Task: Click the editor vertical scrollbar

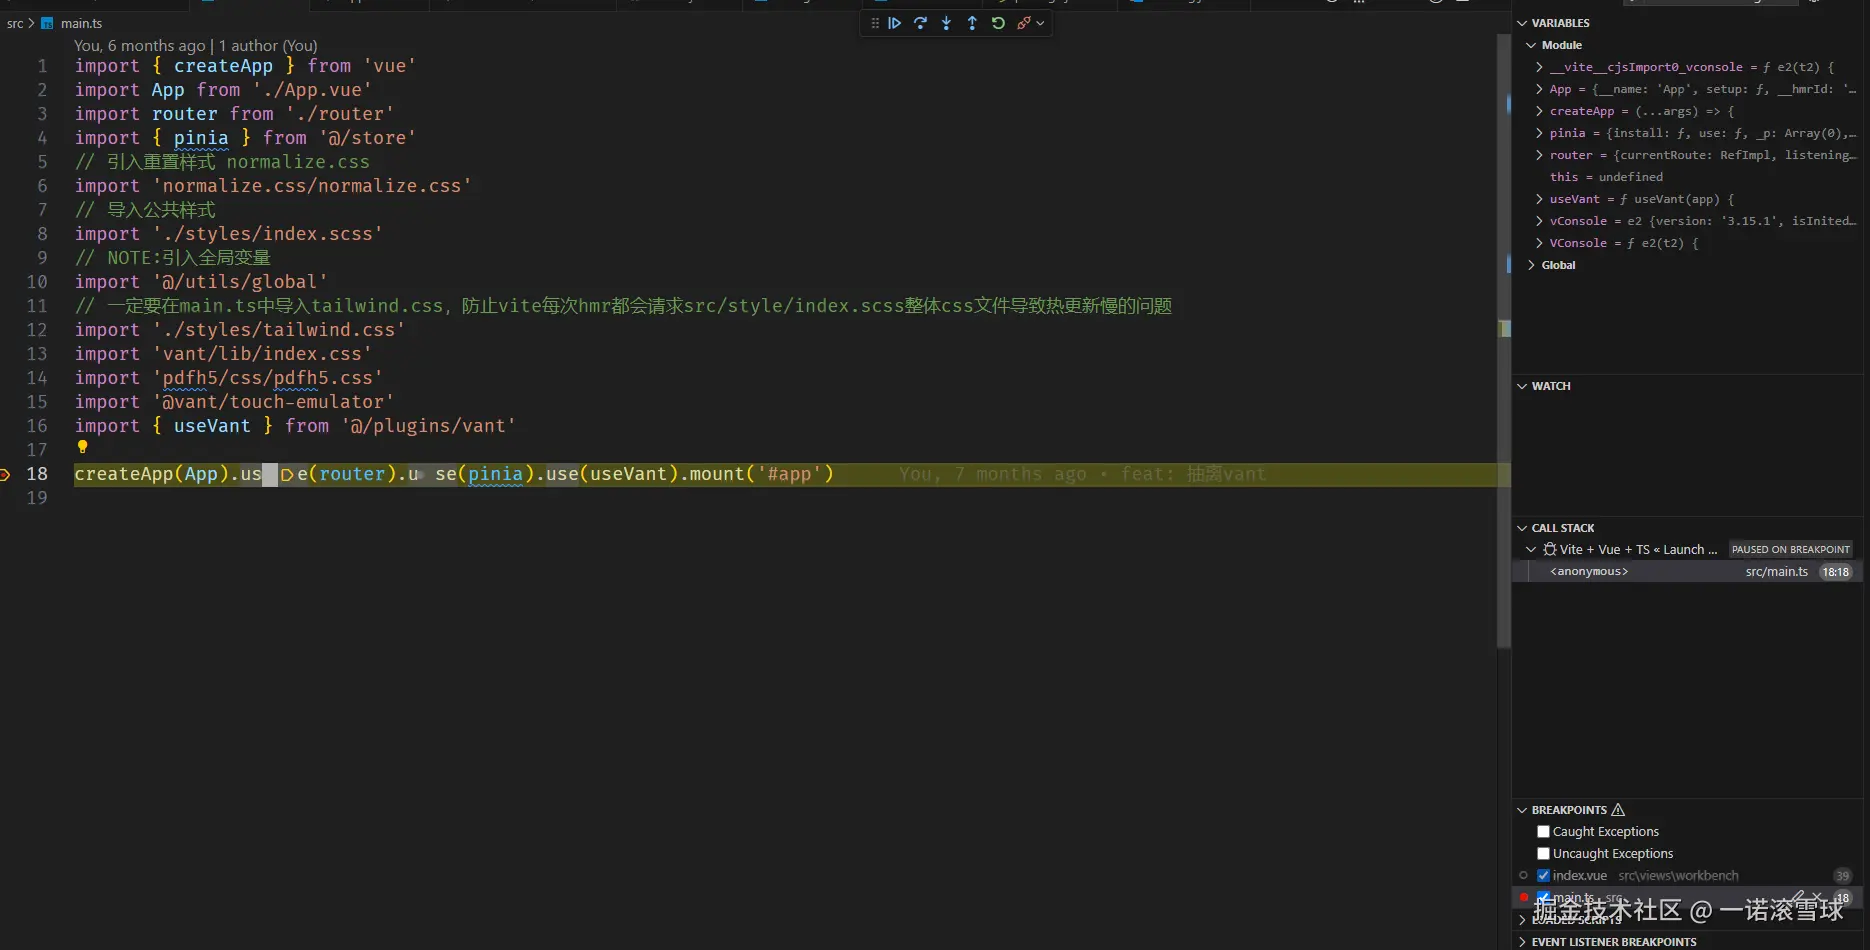Action: [x=1504, y=340]
